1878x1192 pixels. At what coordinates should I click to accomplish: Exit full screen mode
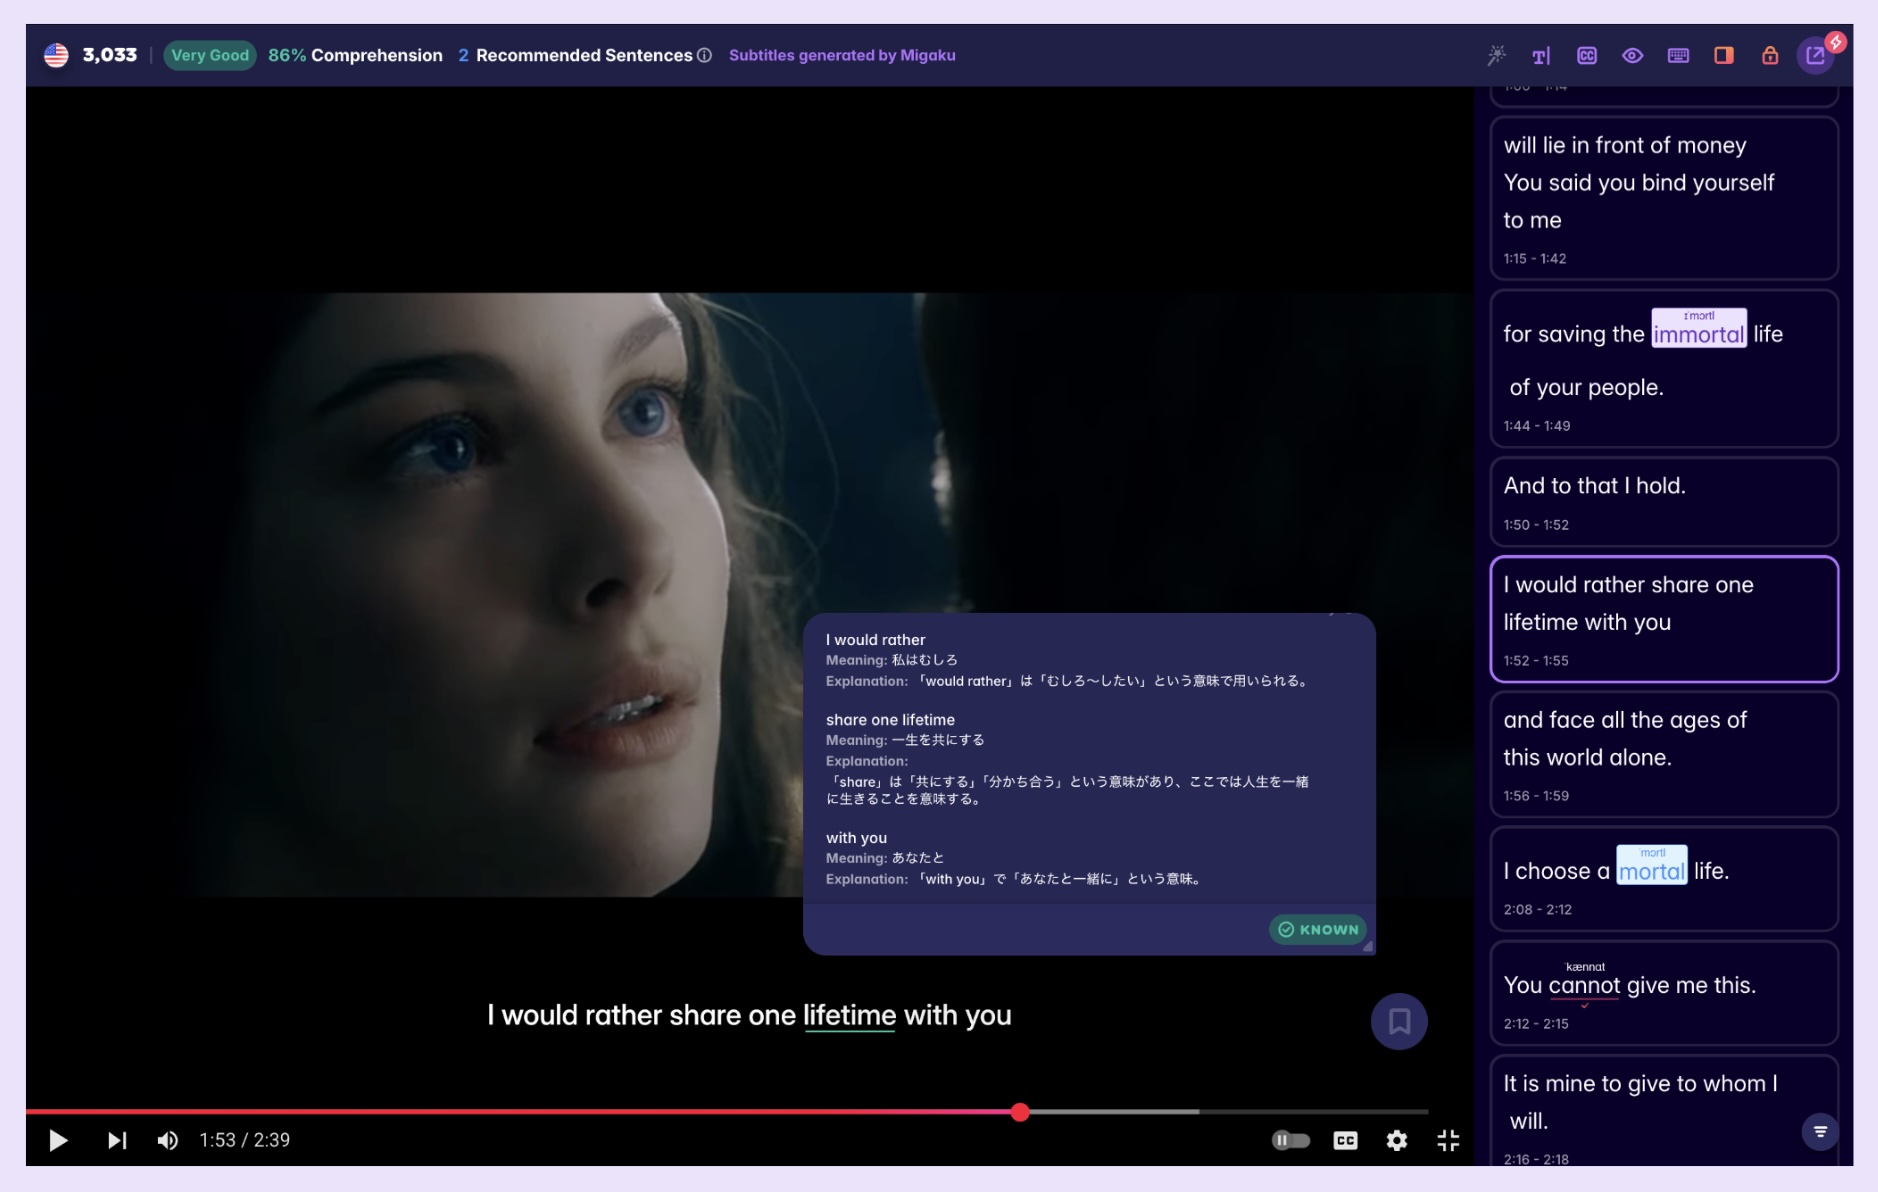coord(1448,1140)
